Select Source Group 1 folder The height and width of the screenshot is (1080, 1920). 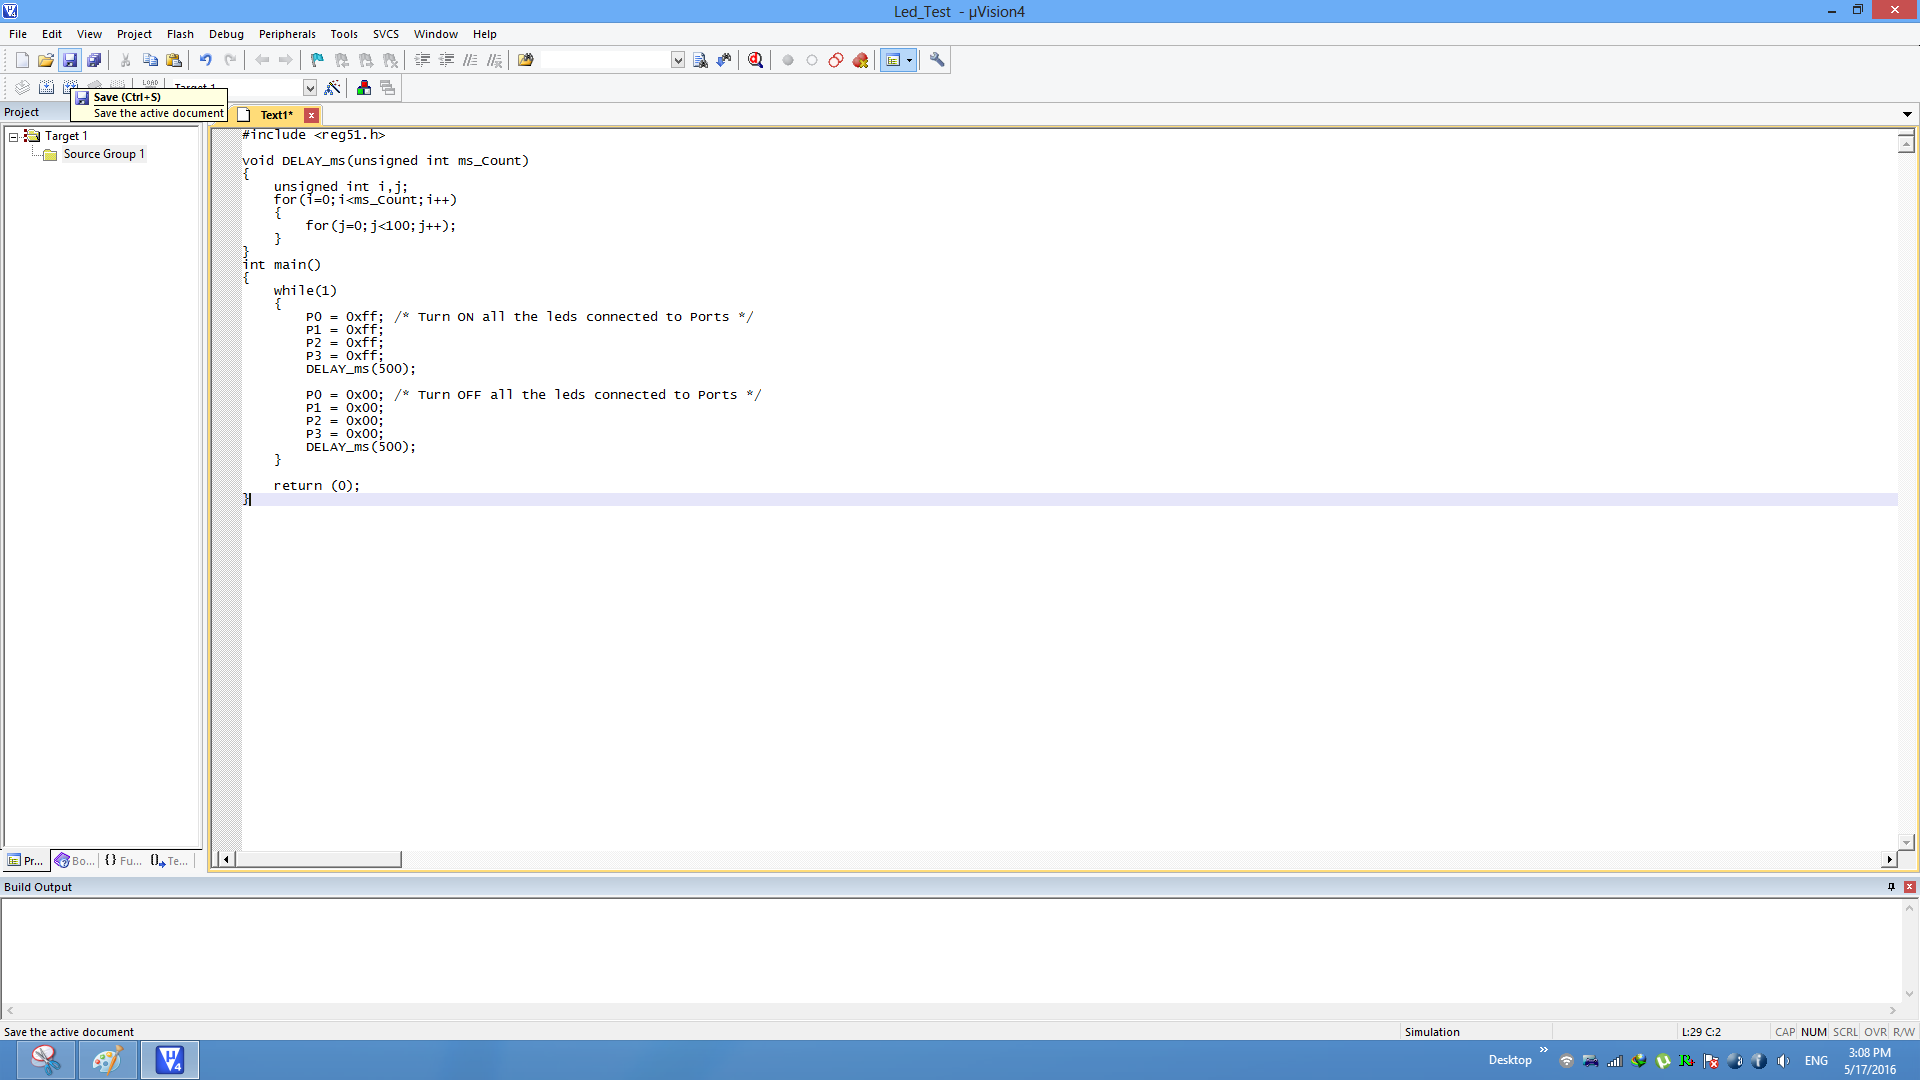tap(104, 154)
